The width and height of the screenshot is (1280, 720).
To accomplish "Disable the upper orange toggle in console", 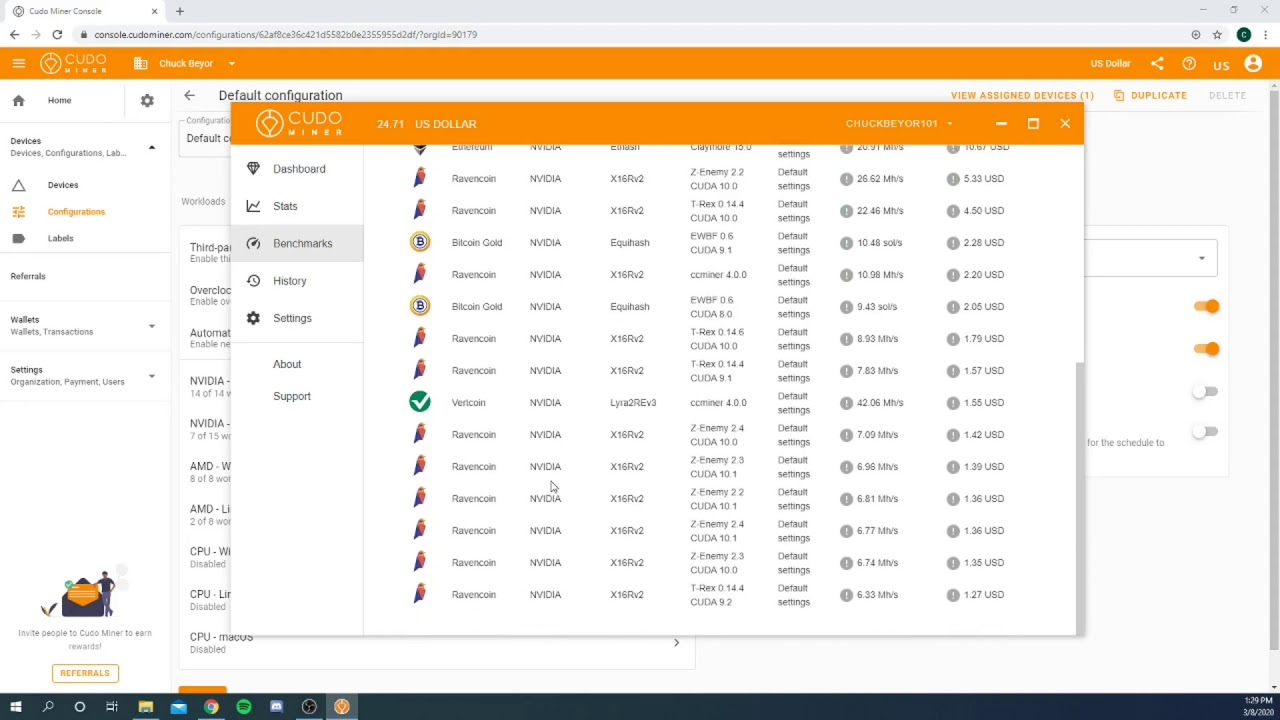I will [1207, 306].
